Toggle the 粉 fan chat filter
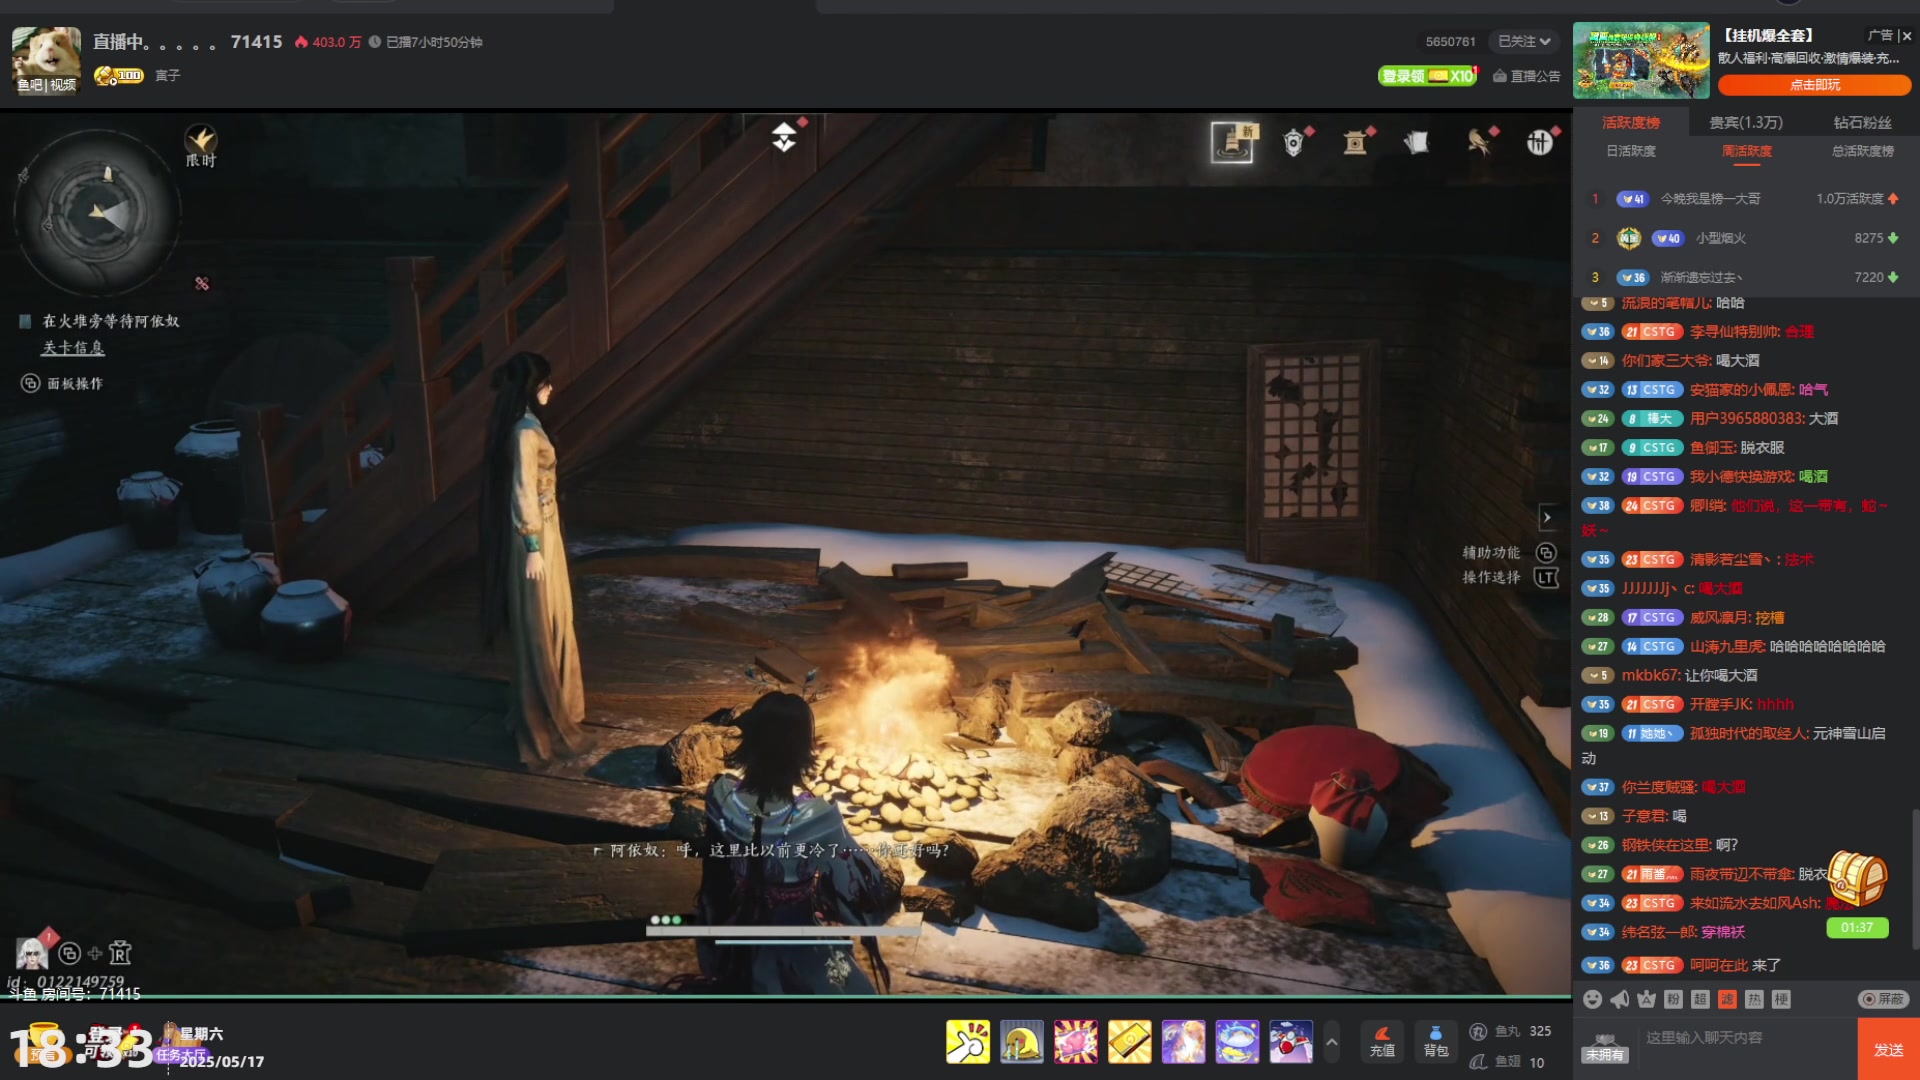Image resolution: width=1920 pixels, height=1080 pixels. pyautogui.click(x=1673, y=999)
